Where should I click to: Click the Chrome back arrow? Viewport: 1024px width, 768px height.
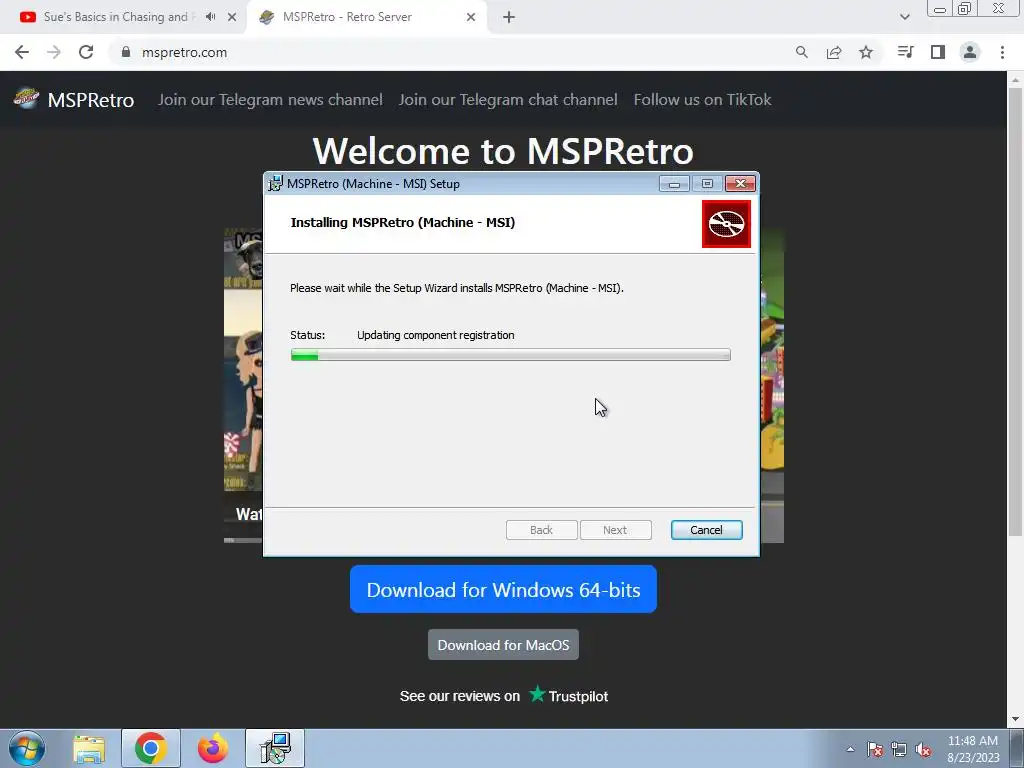point(22,52)
